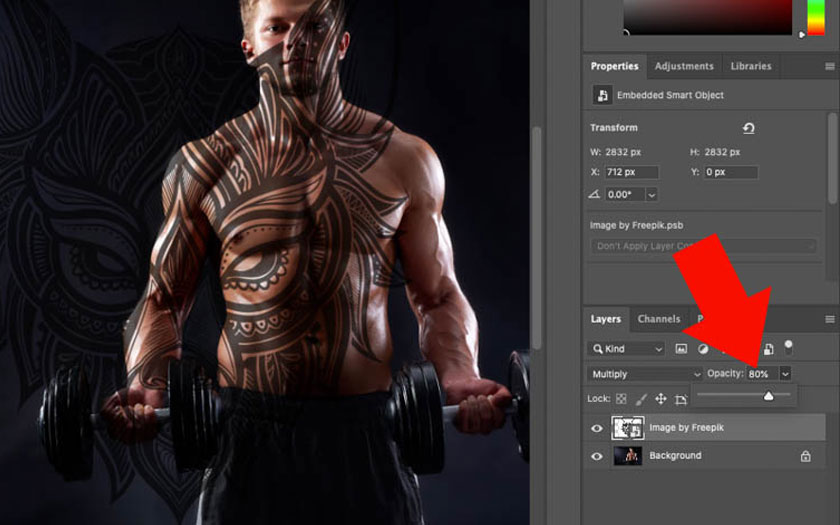Click the Opacity slider handle
This screenshot has height=525, width=840.
tap(768, 396)
